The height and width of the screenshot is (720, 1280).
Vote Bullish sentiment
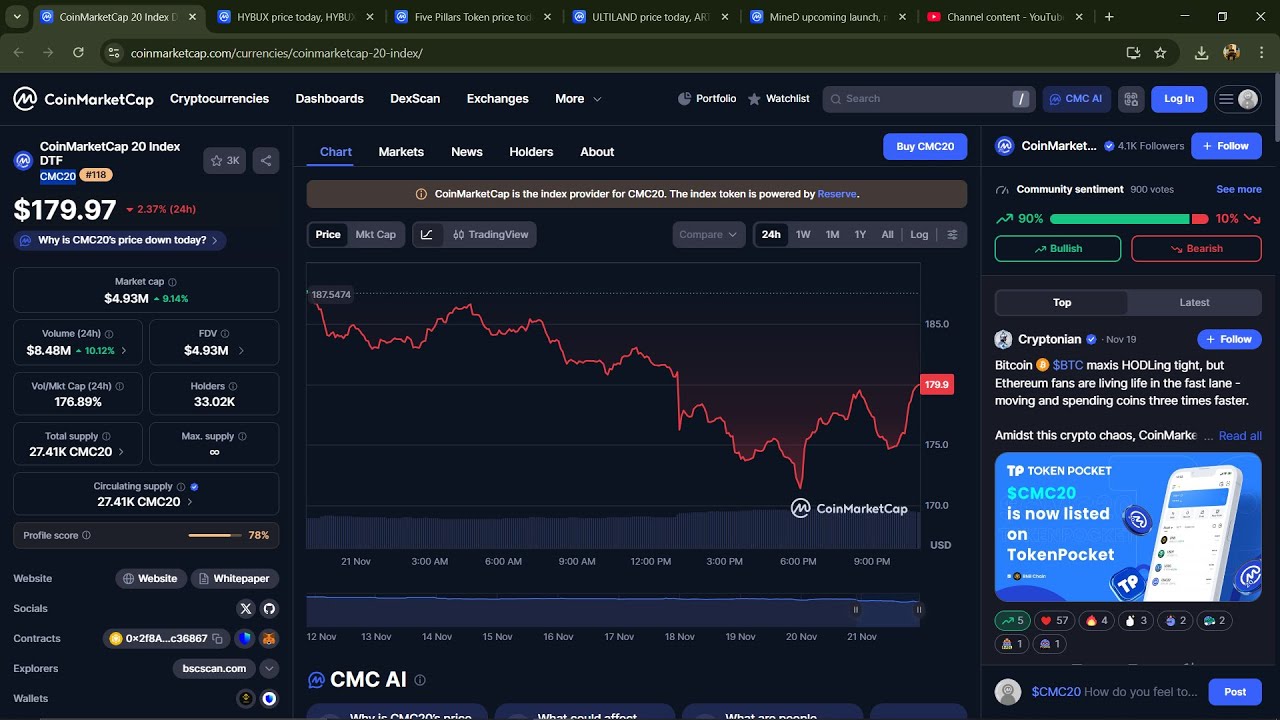coord(1058,249)
